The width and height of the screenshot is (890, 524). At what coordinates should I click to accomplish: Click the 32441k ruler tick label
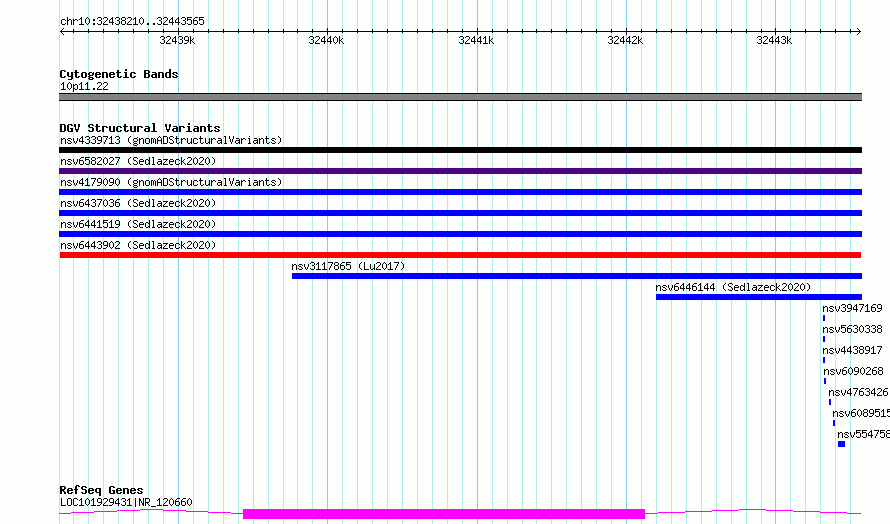pyautogui.click(x=476, y=40)
